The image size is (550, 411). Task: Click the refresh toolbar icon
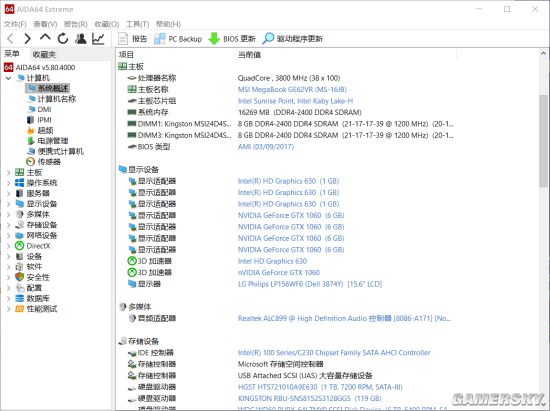coord(63,38)
